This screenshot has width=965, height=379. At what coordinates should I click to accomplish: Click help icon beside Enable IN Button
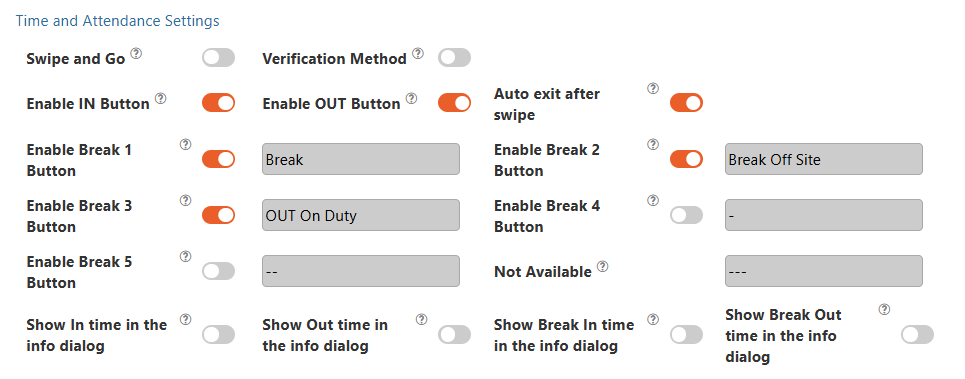point(161,98)
